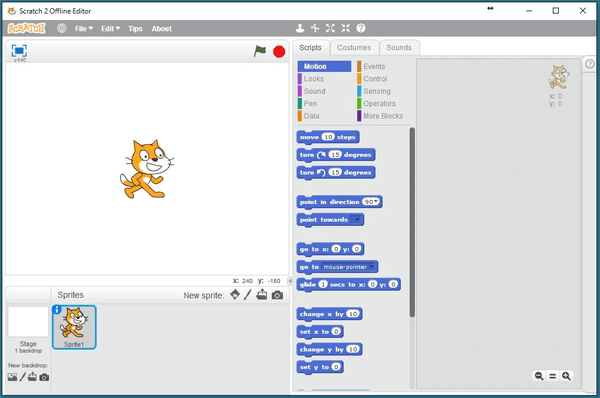The width and height of the screenshot is (600, 398).
Task: Paint a new sprite with brush icon
Action: click(248, 295)
